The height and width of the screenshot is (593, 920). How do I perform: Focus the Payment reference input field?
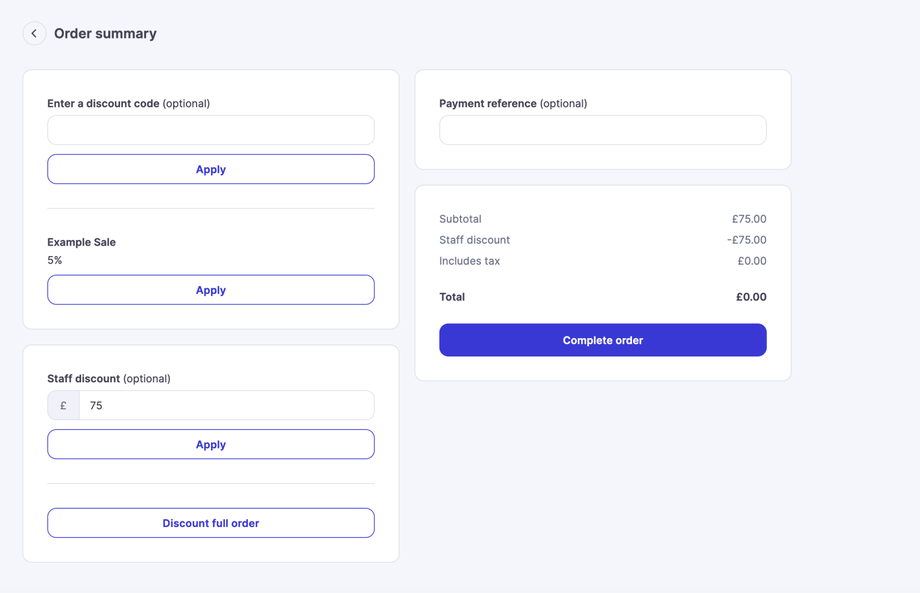coord(603,130)
